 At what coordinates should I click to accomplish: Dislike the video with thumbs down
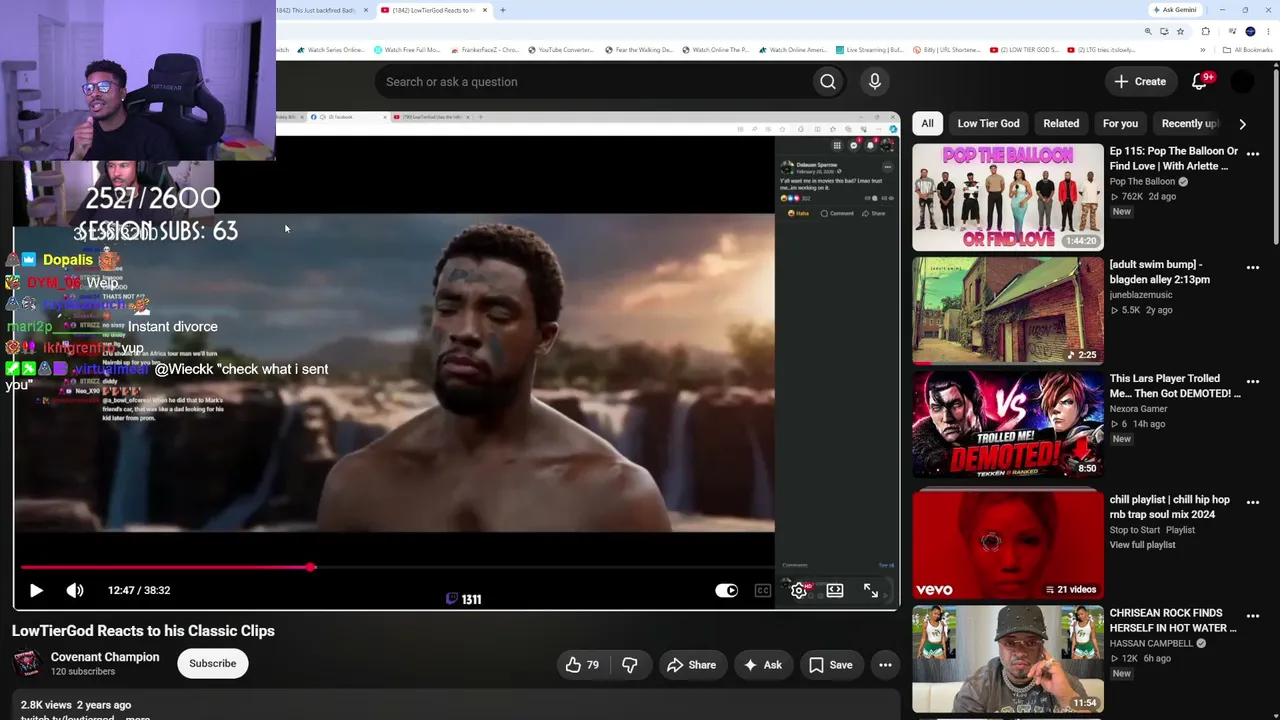(x=629, y=665)
